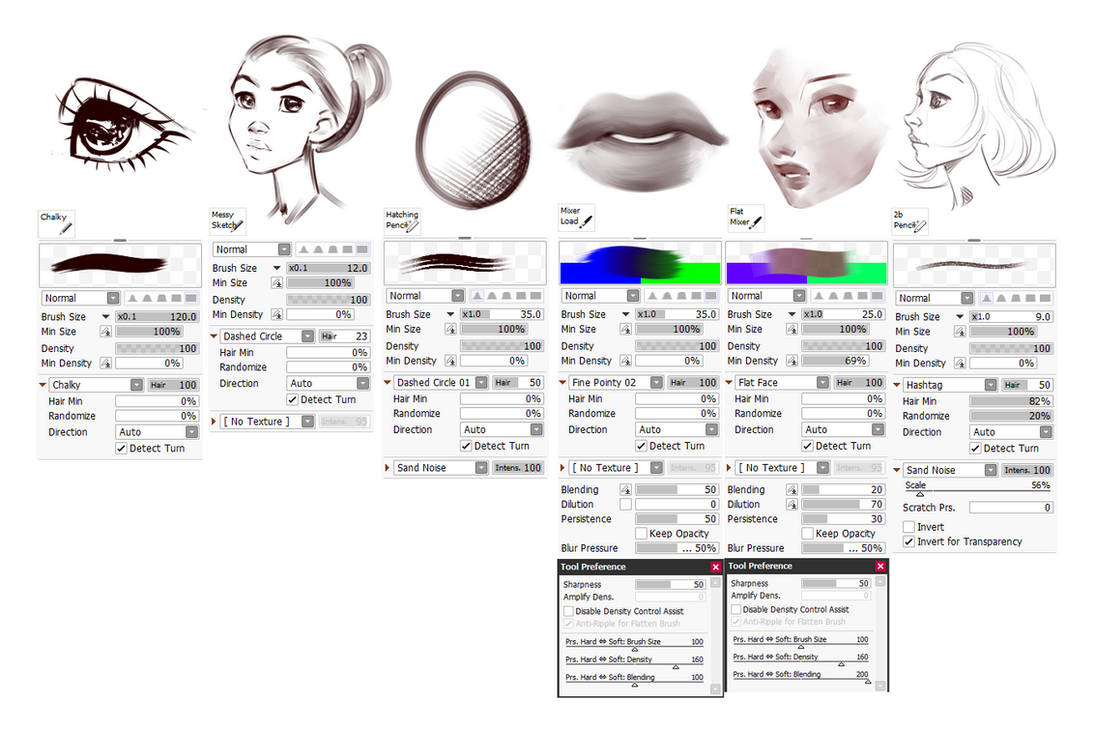Select the Chalky brush preset icon

[x=55, y=221]
